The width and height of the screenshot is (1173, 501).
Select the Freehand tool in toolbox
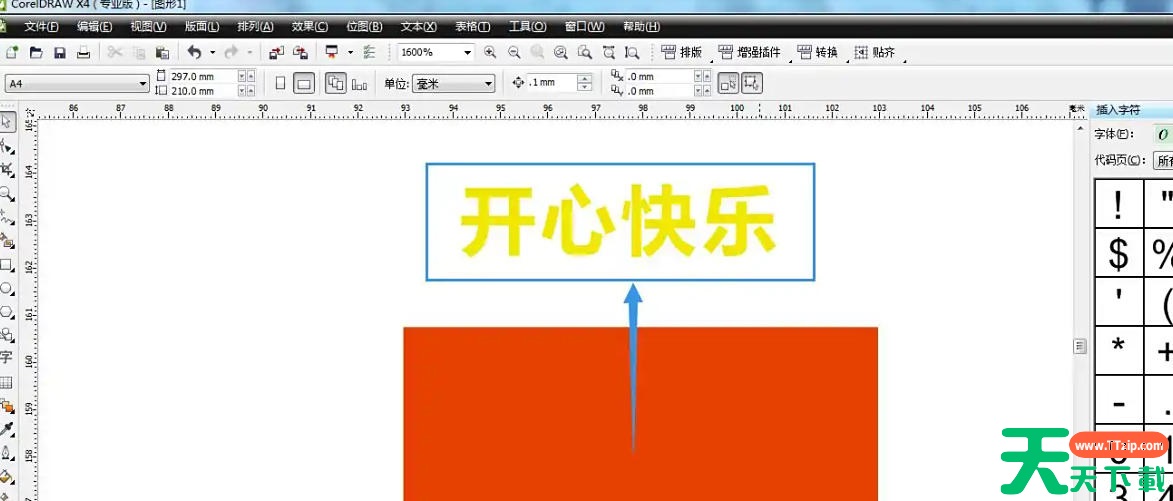7,218
